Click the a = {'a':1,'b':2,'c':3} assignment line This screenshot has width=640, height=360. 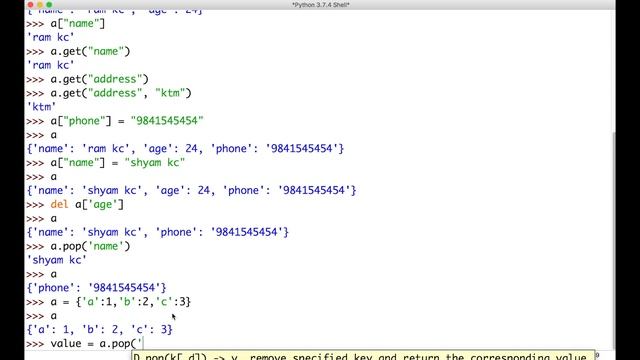point(109,302)
